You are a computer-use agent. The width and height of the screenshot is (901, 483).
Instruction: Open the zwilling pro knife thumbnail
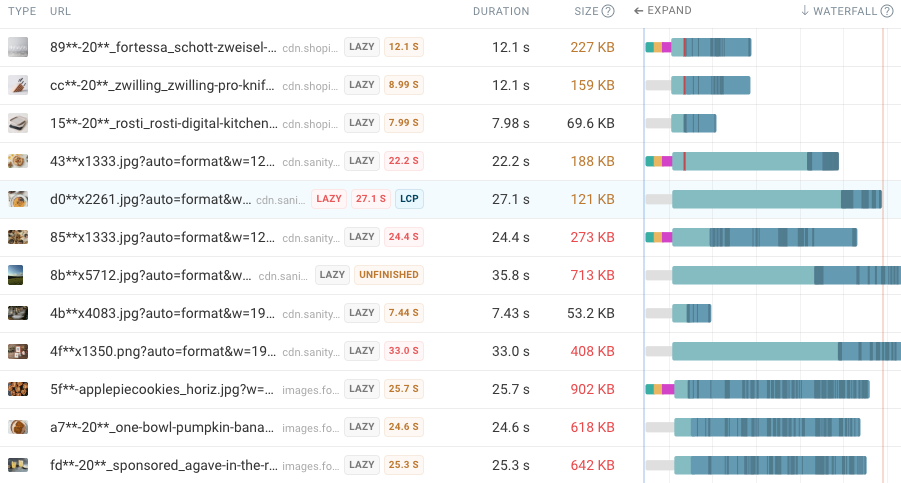pyautogui.click(x=18, y=85)
